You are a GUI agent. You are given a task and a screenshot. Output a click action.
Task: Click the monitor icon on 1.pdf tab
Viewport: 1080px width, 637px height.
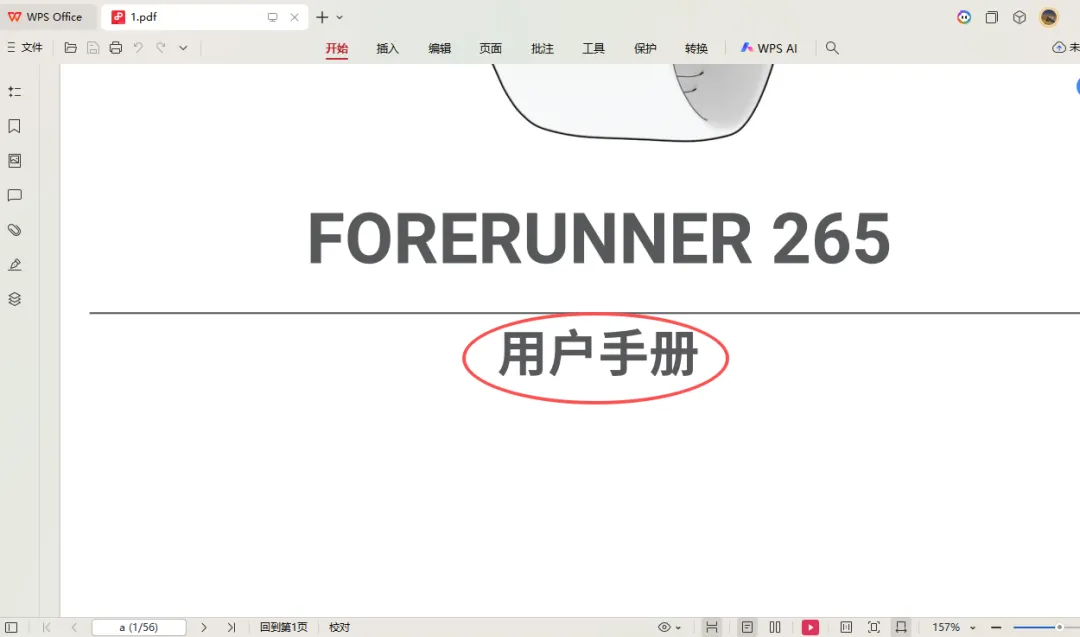(273, 17)
